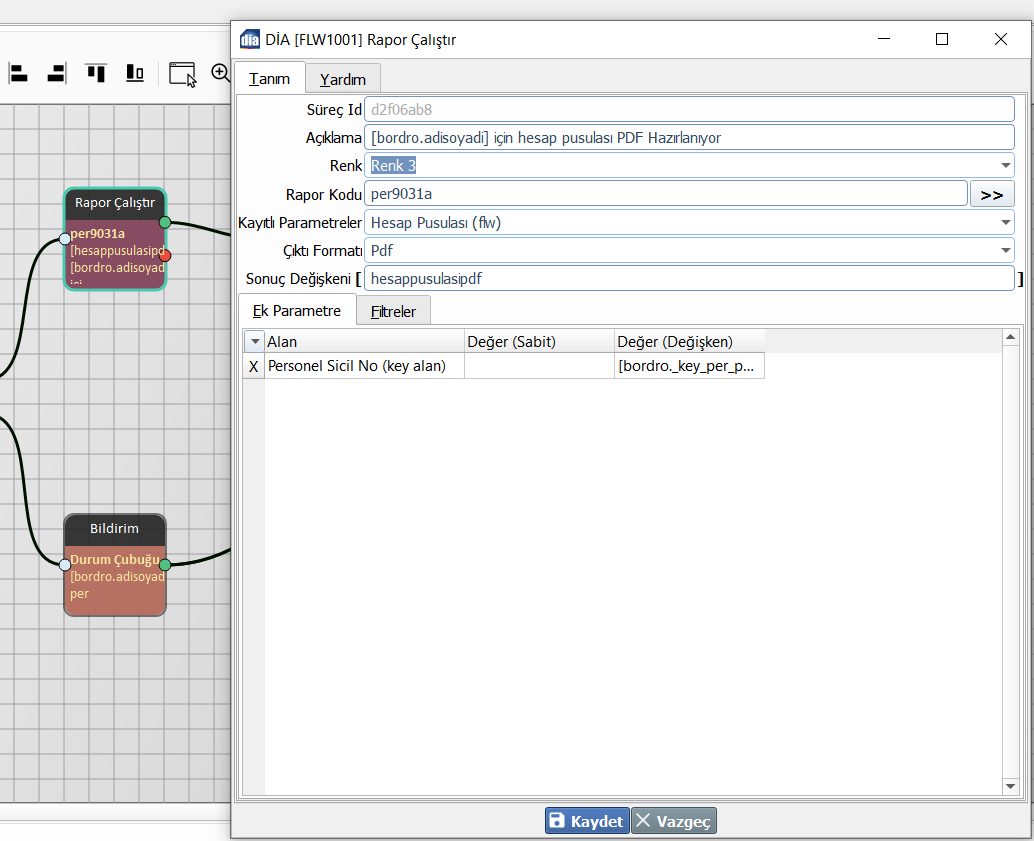The height and width of the screenshot is (841, 1034).
Task: Select the align bottom edges tool
Action: tap(135, 73)
